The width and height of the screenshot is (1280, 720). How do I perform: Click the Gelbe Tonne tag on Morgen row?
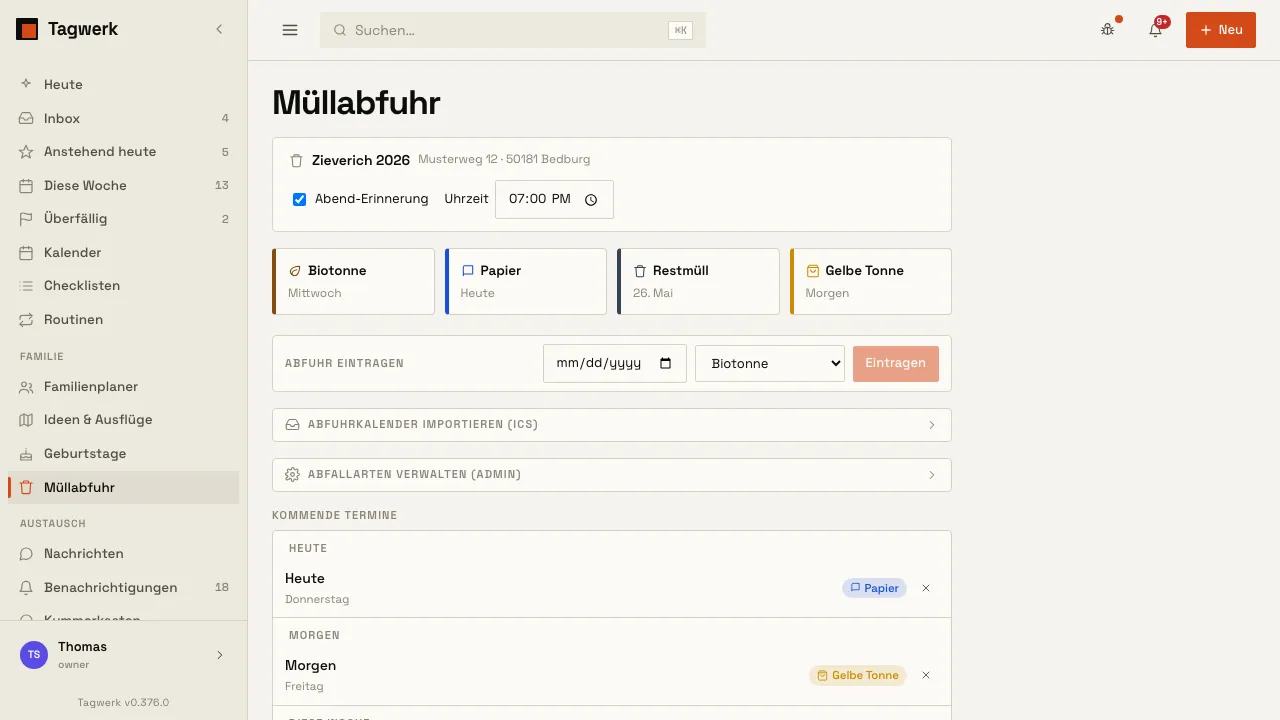pyautogui.click(x=858, y=675)
